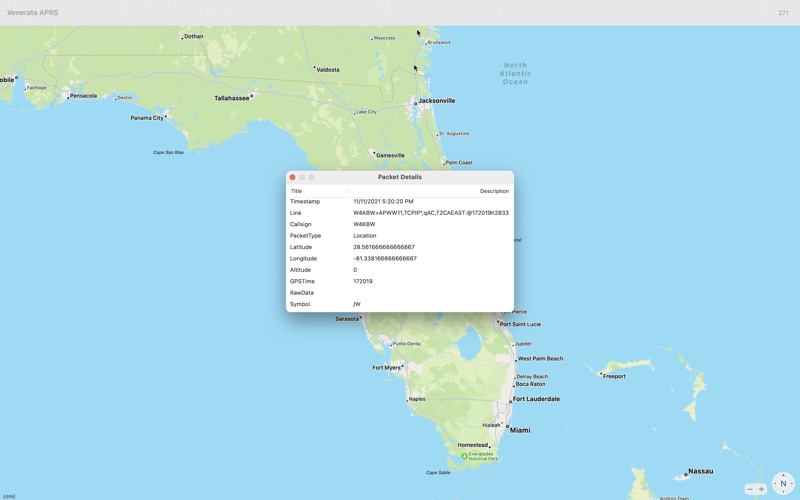Click the Location packet type value
Image resolution: width=800 pixels, height=500 pixels.
(364, 236)
